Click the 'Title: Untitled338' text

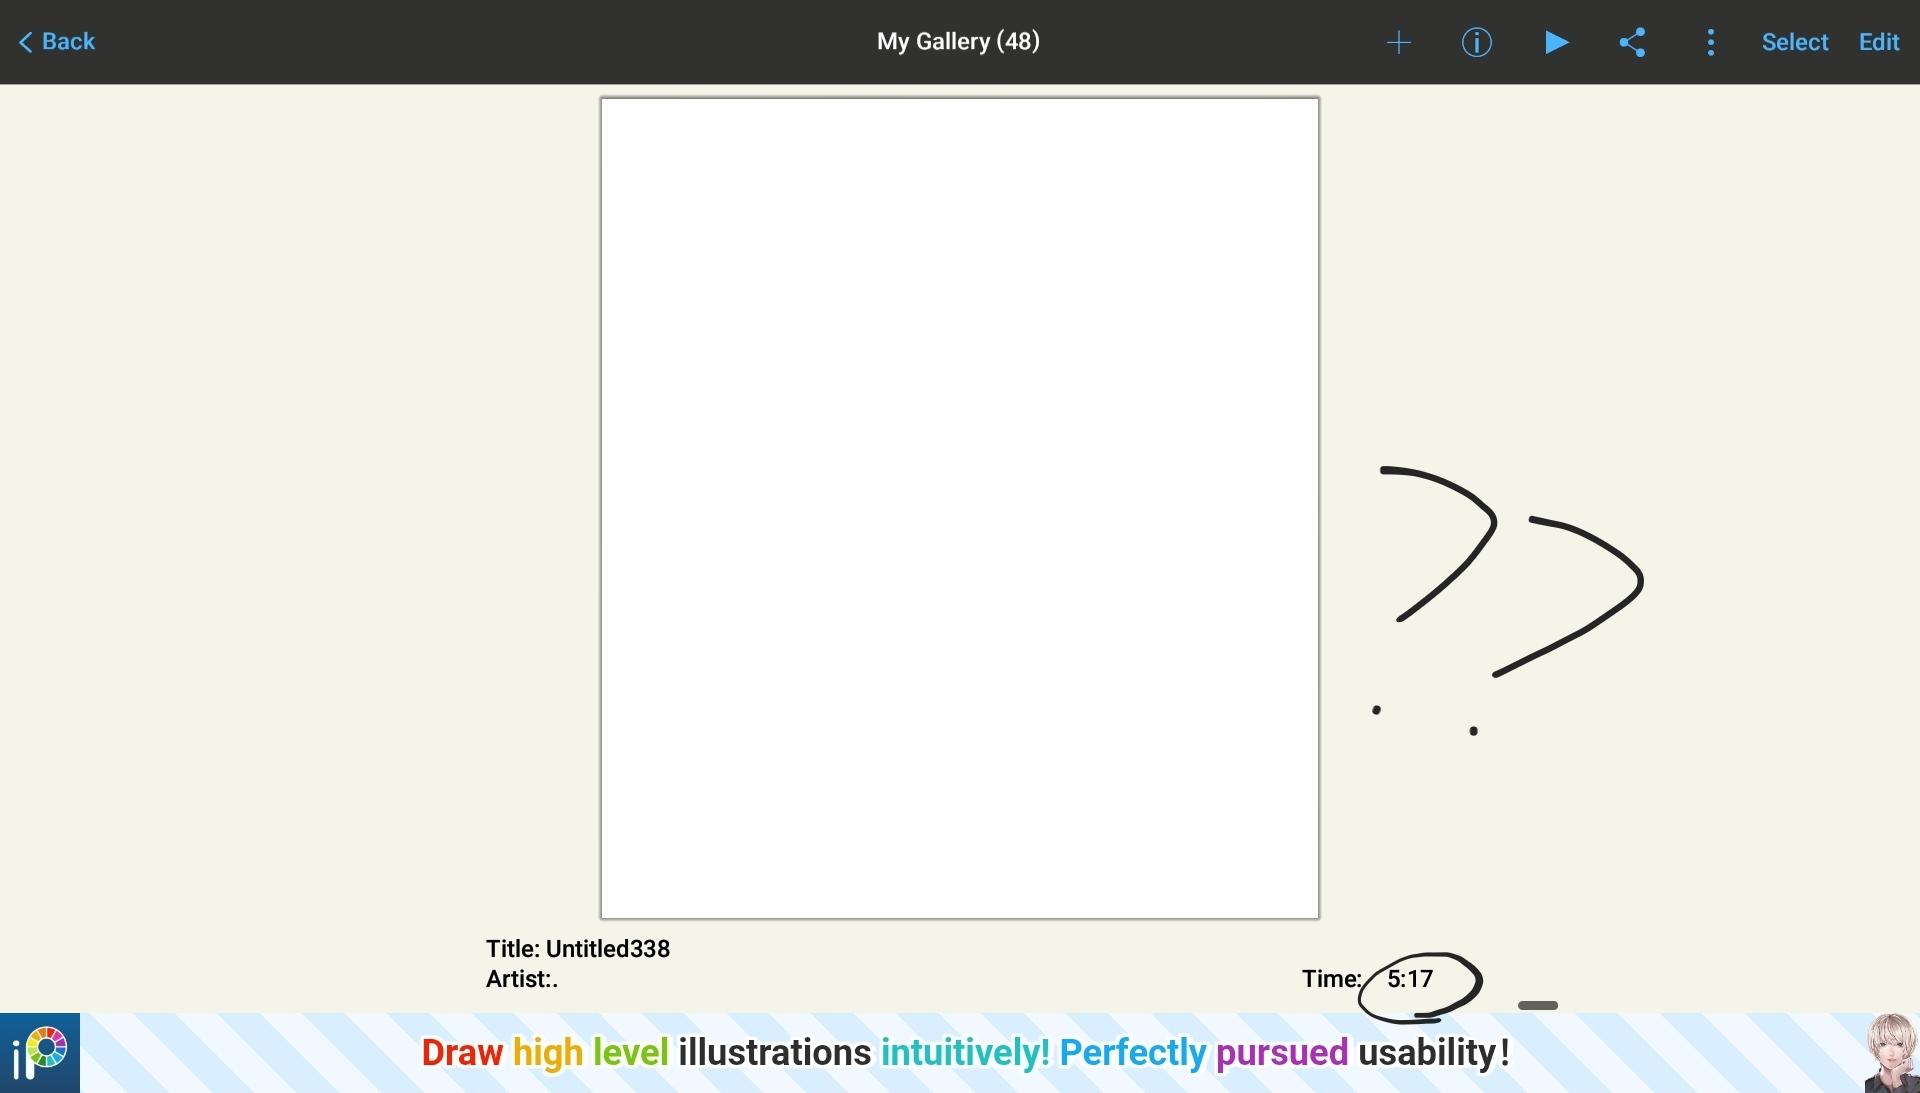[x=577, y=949]
